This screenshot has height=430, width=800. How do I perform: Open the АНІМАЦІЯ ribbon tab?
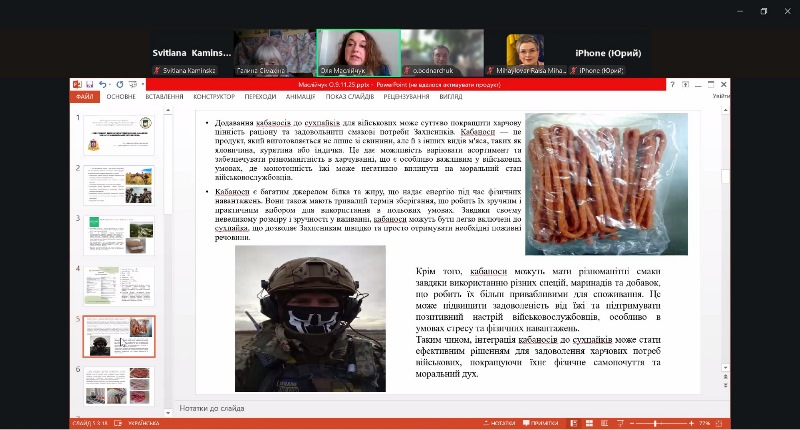(x=300, y=97)
